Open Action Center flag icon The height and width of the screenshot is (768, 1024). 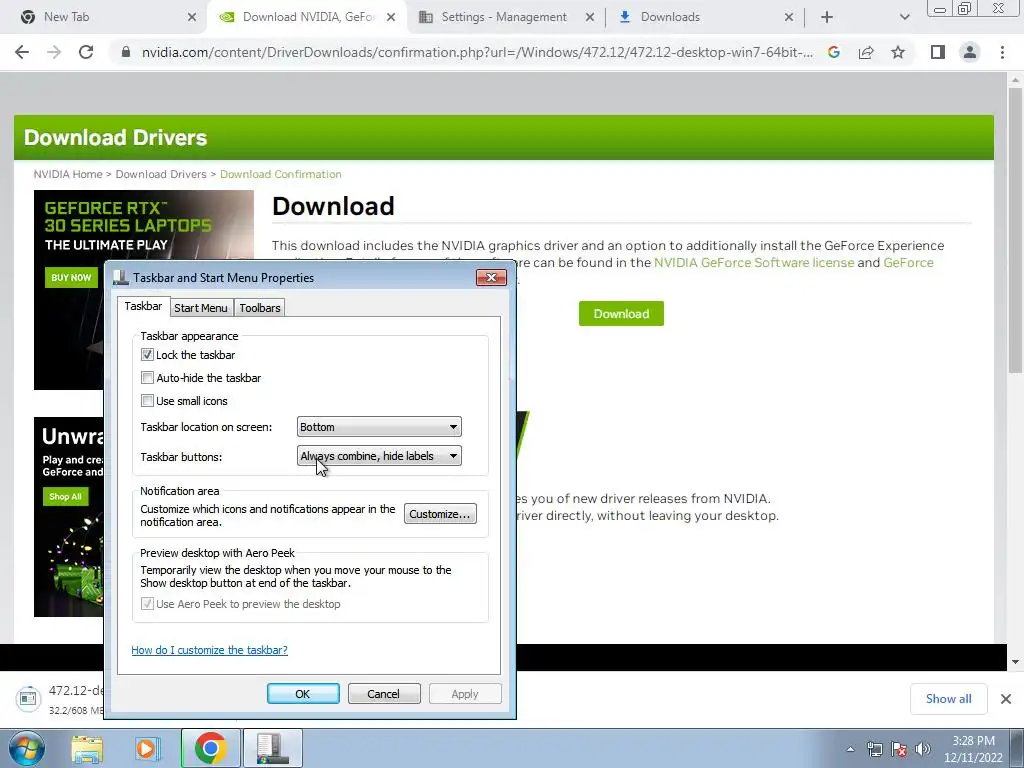[x=899, y=749]
